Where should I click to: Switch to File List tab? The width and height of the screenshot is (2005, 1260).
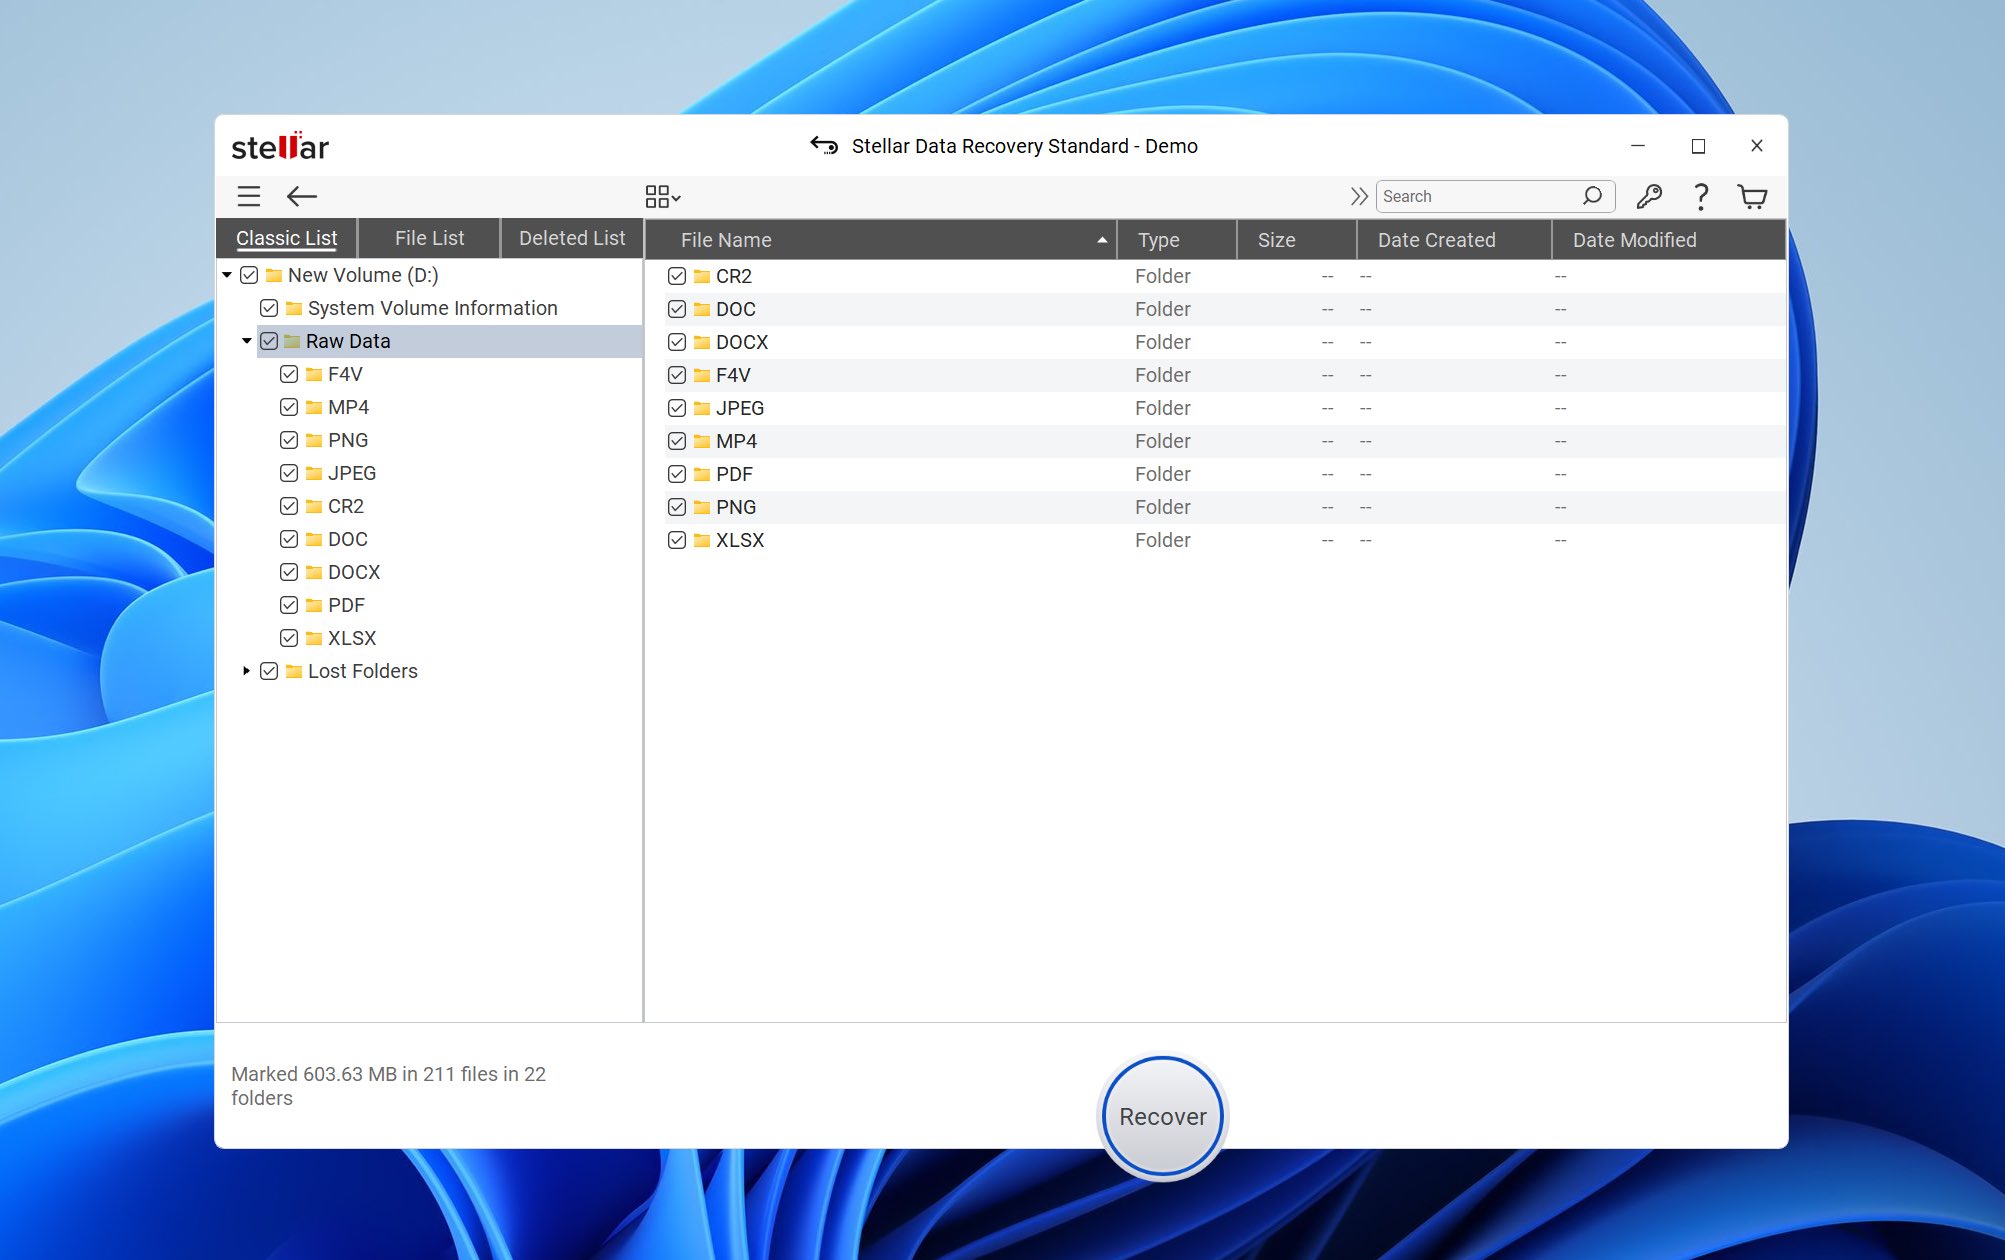(429, 238)
